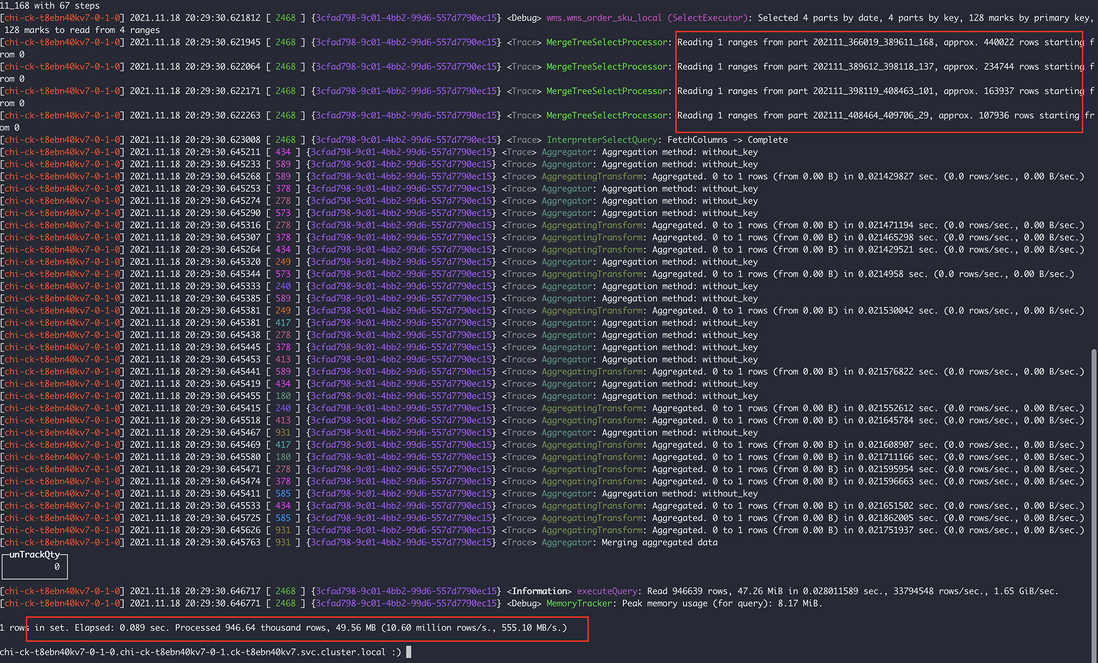Click timestamp '20:29:30.645320'
Screen dimensions: 1098x663
coord(223,262)
